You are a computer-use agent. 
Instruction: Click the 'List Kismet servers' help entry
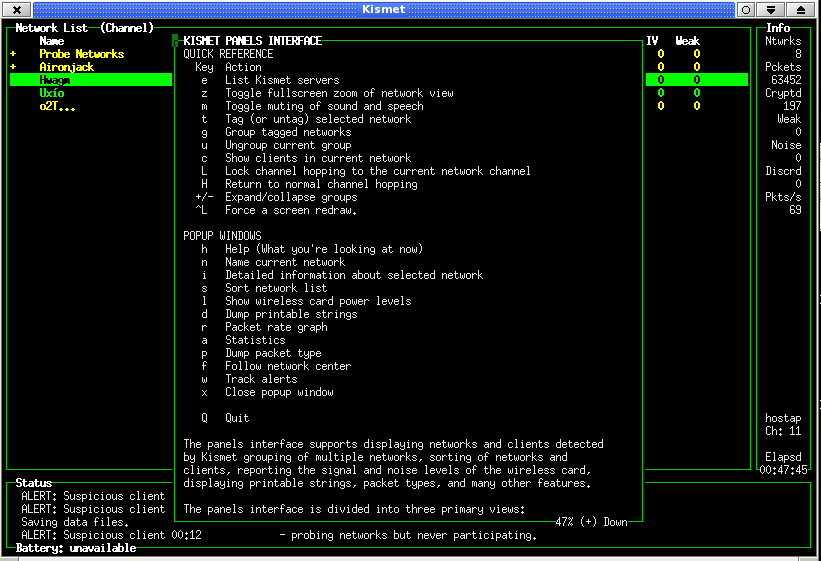click(281, 80)
